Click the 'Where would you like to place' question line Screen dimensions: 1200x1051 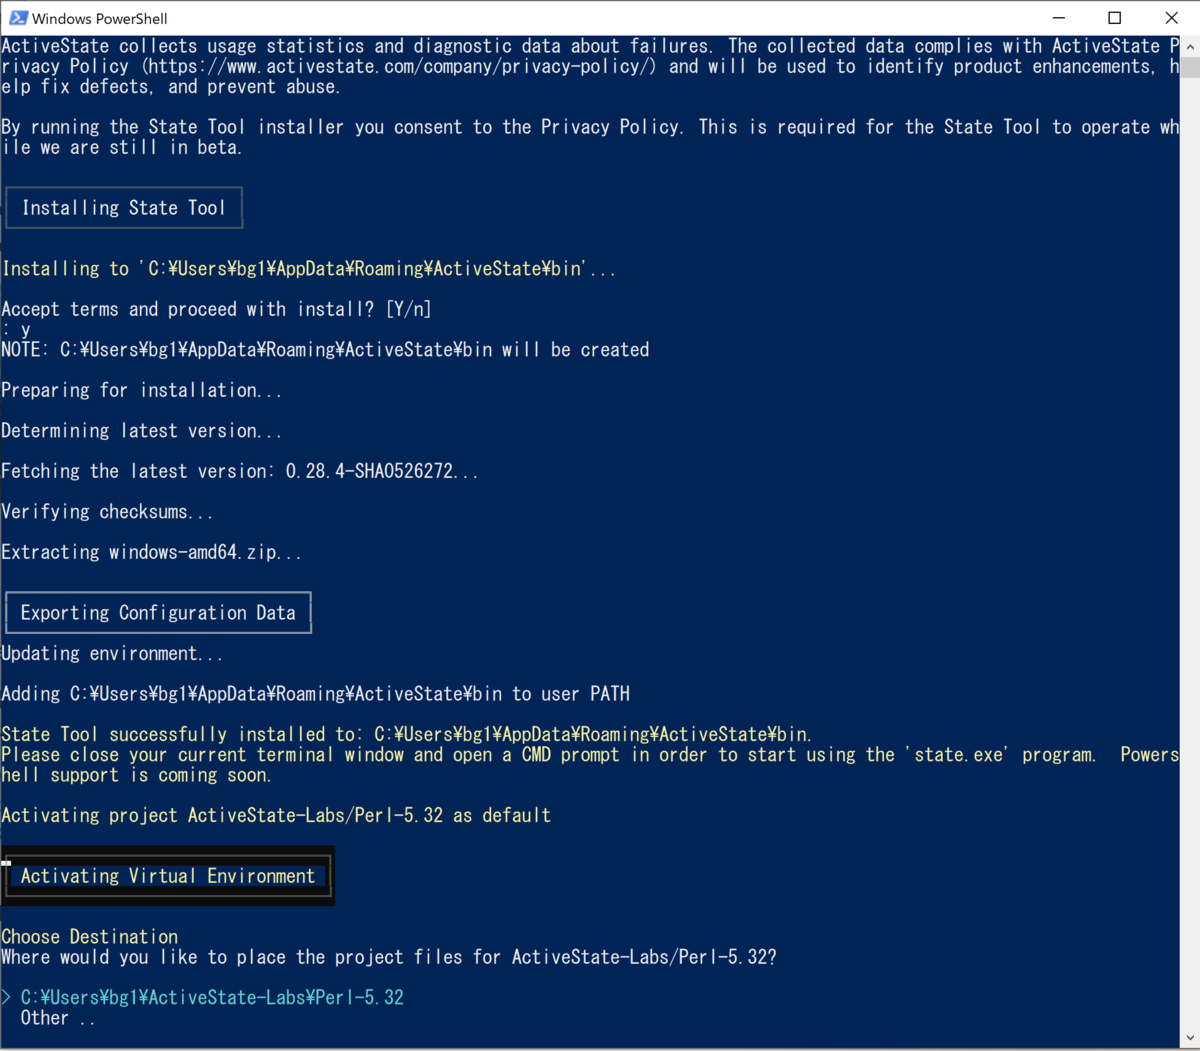point(389,957)
